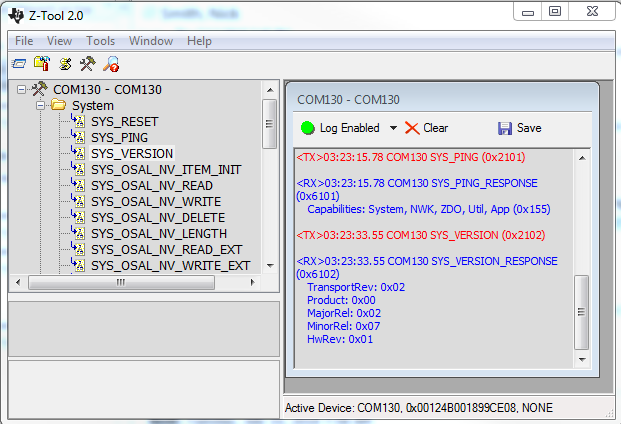Click the HwRev: 0x01 log line
621x424 pixels.
coord(340,339)
